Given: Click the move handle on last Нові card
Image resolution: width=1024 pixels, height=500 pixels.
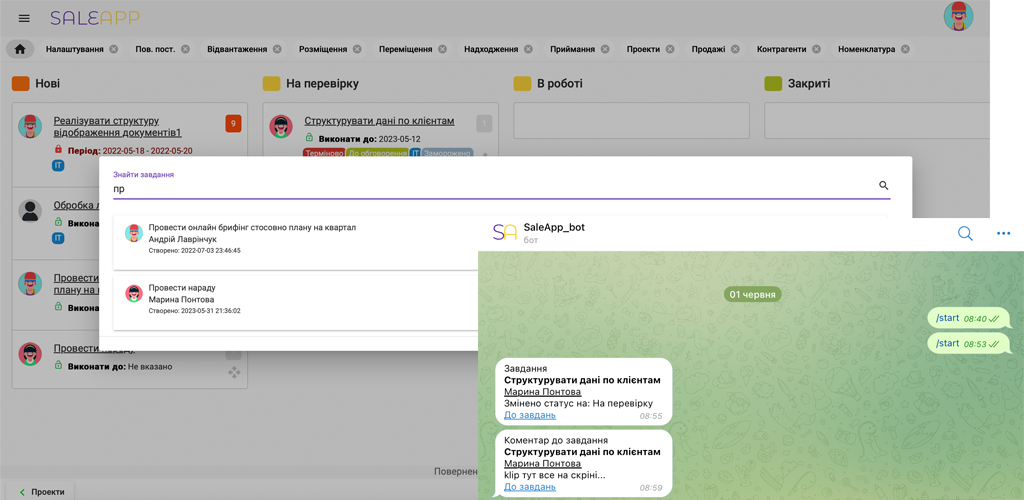Looking at the screenshot, I should click(233, 373).
